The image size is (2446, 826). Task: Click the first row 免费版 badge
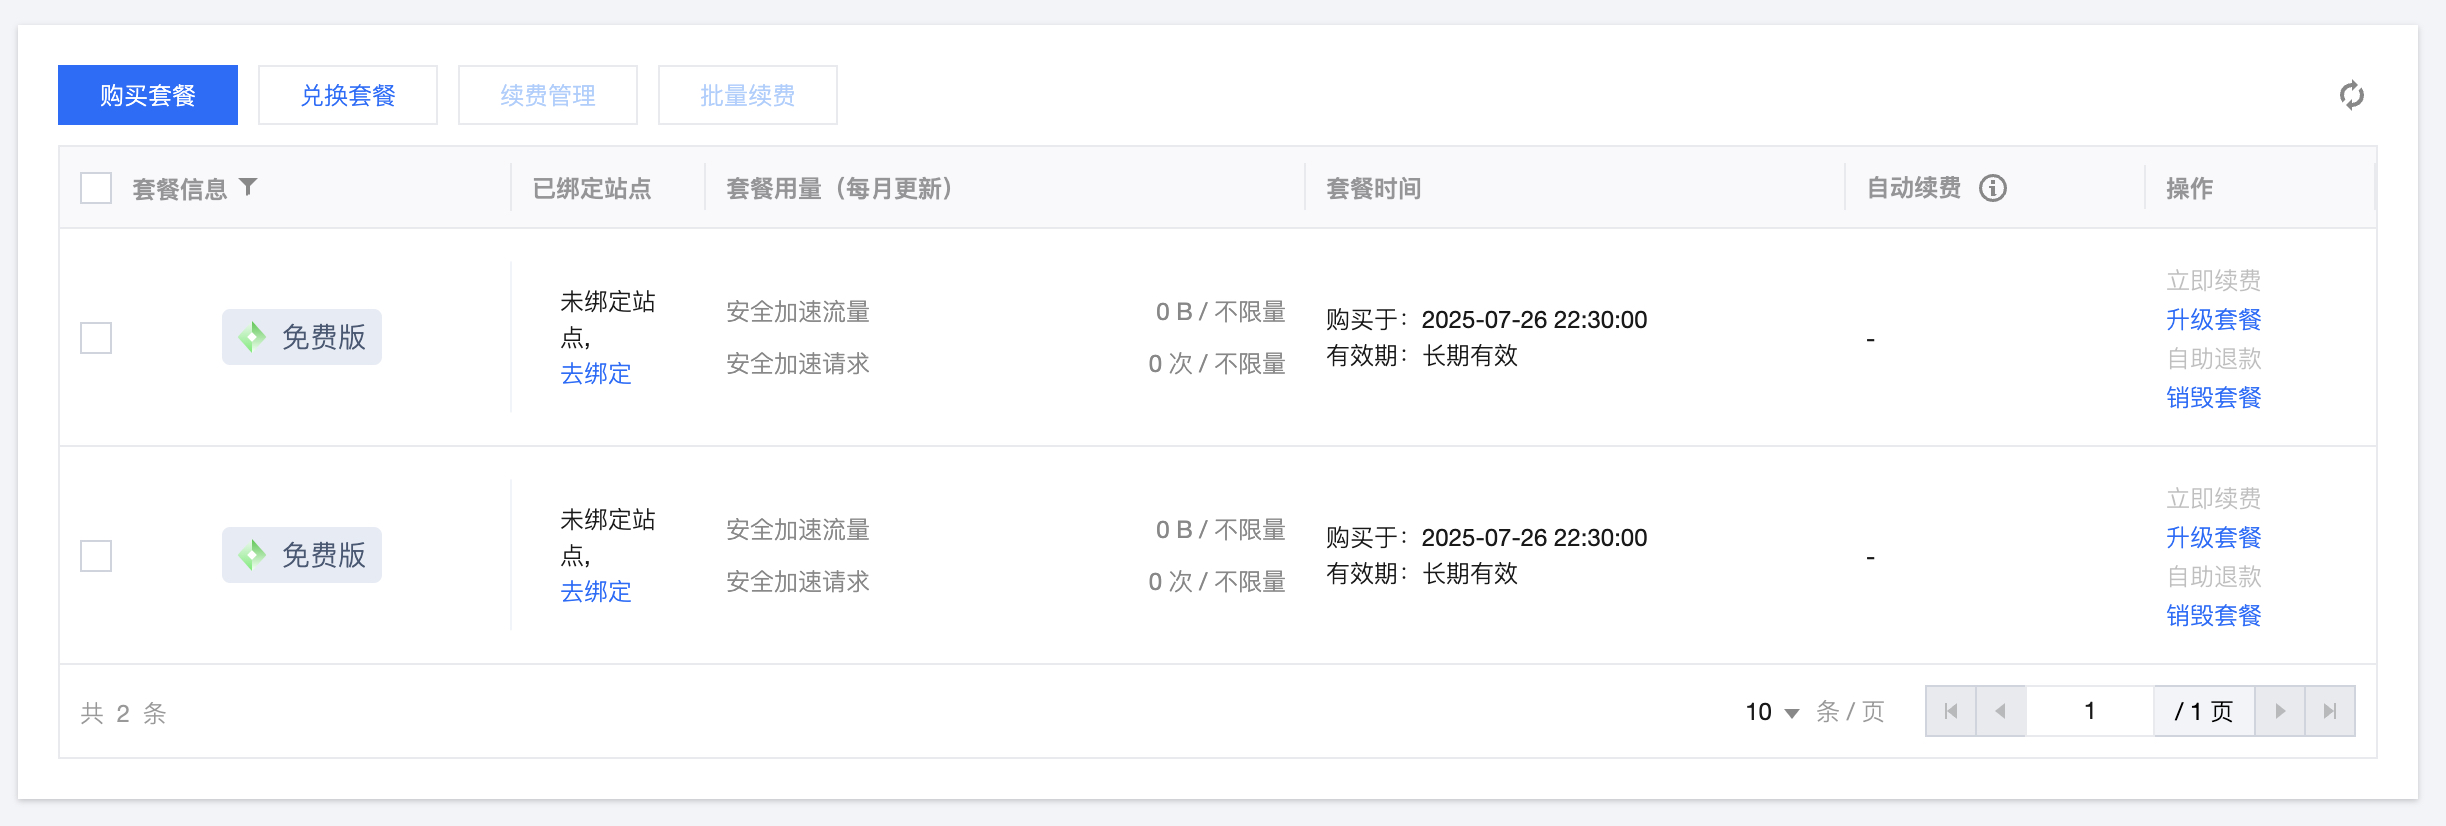click(302, 337)
